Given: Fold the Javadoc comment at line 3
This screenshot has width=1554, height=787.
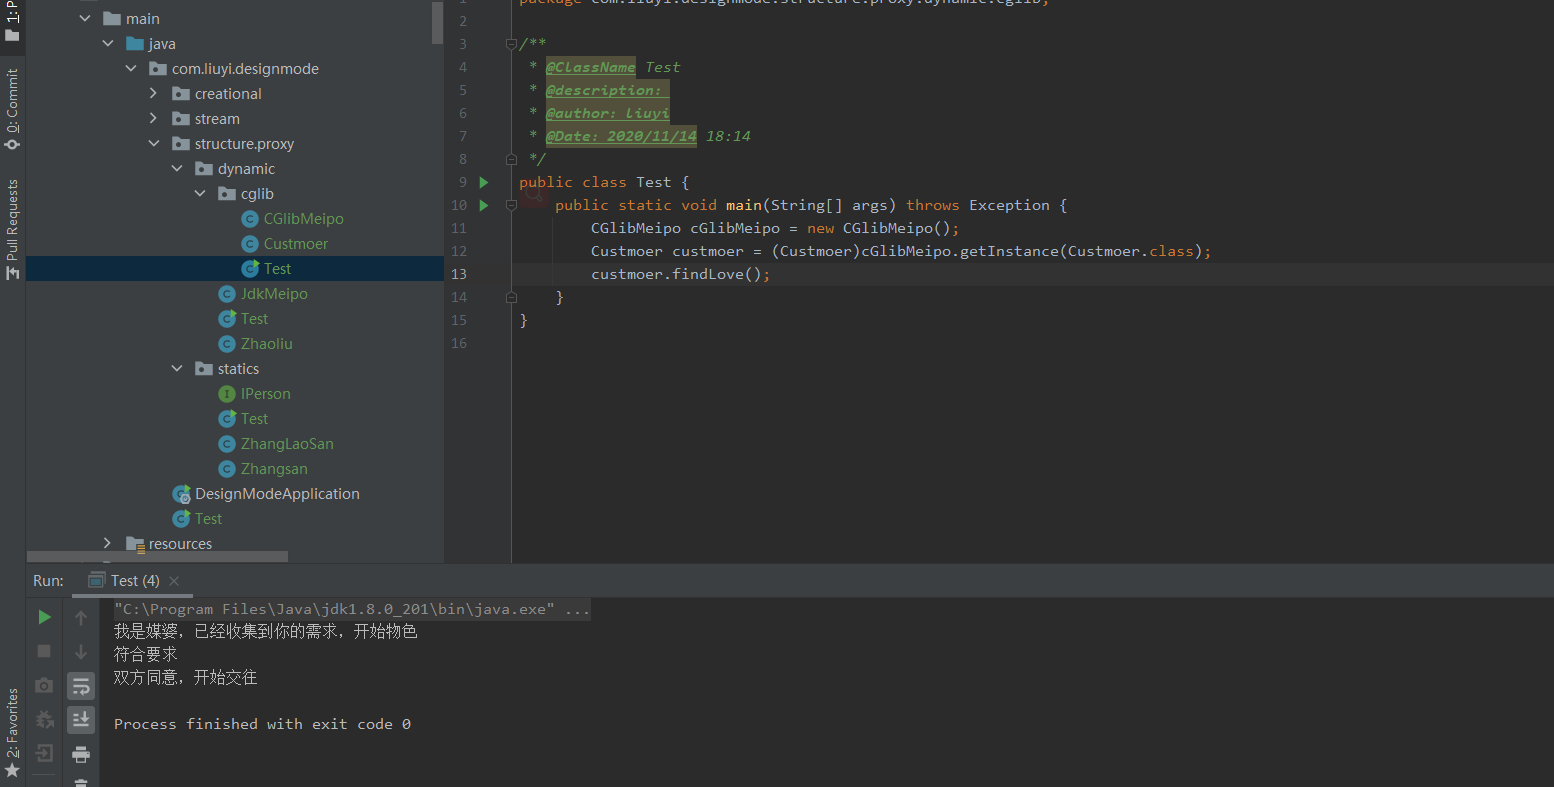Looking at the screenshot, I should pos(511,44).
